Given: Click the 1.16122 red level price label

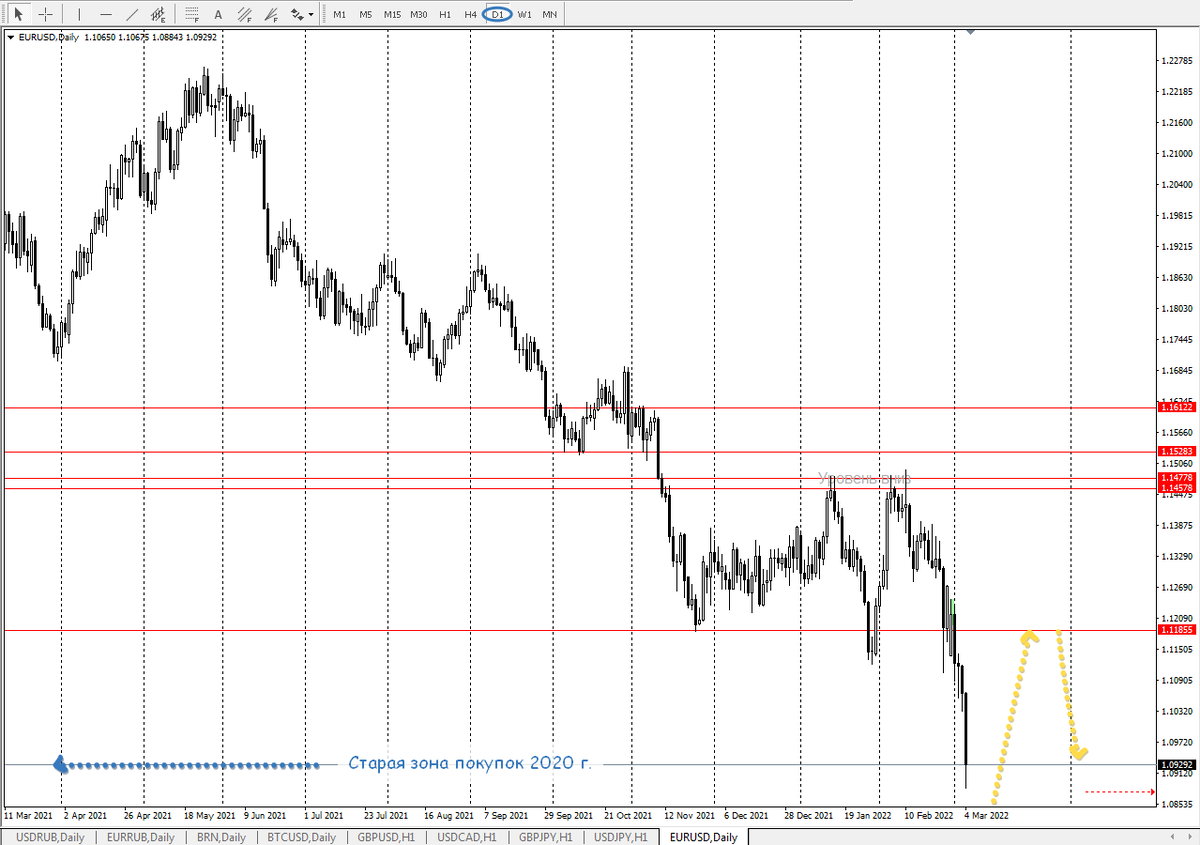Looking at the screenshot, I should (x=1177, y=408).
